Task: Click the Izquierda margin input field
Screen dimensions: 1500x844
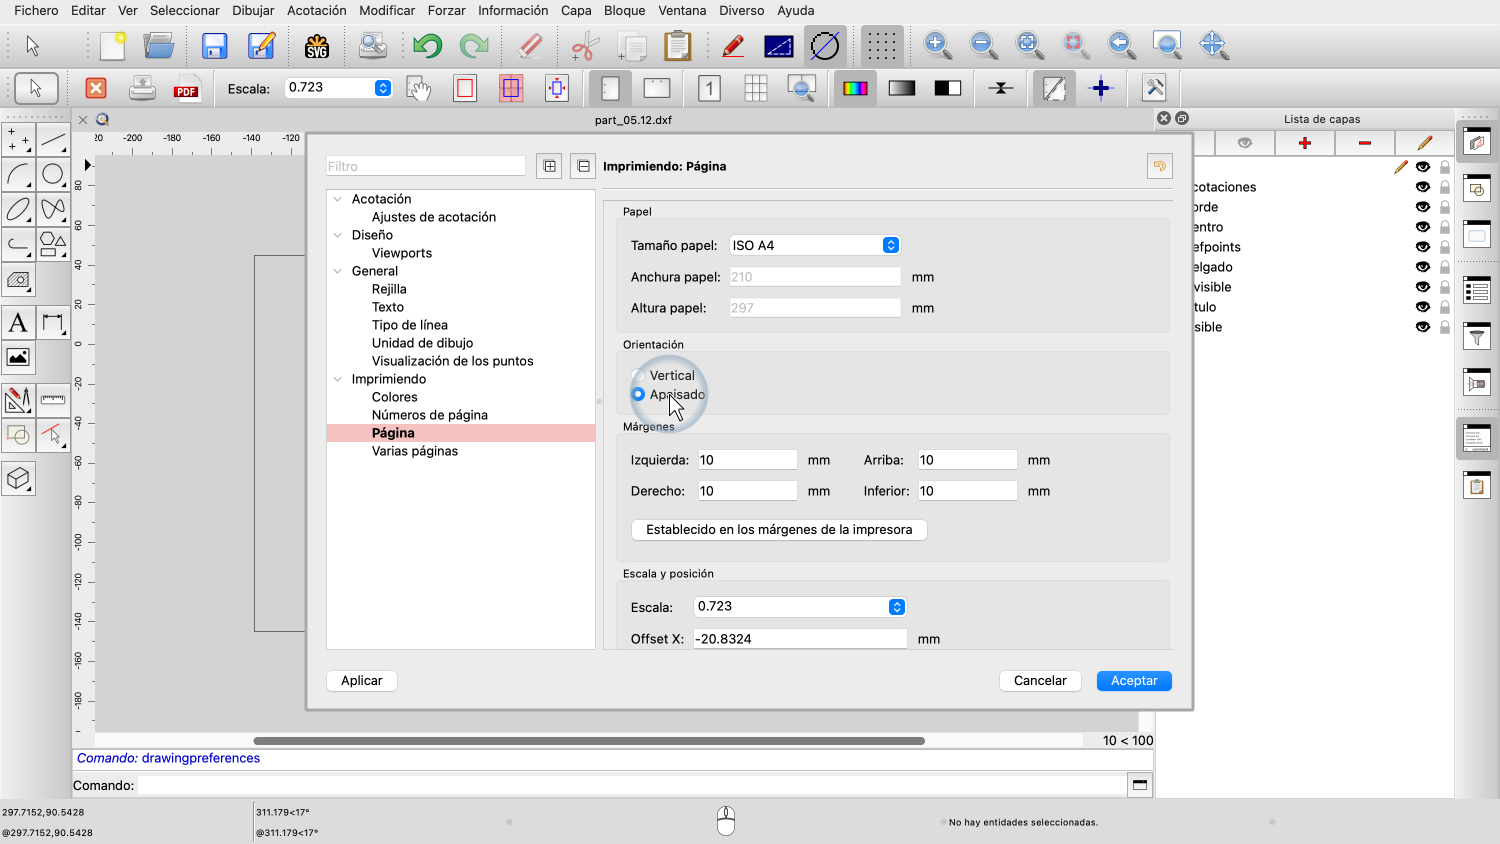Action: [x=746, y=460]
